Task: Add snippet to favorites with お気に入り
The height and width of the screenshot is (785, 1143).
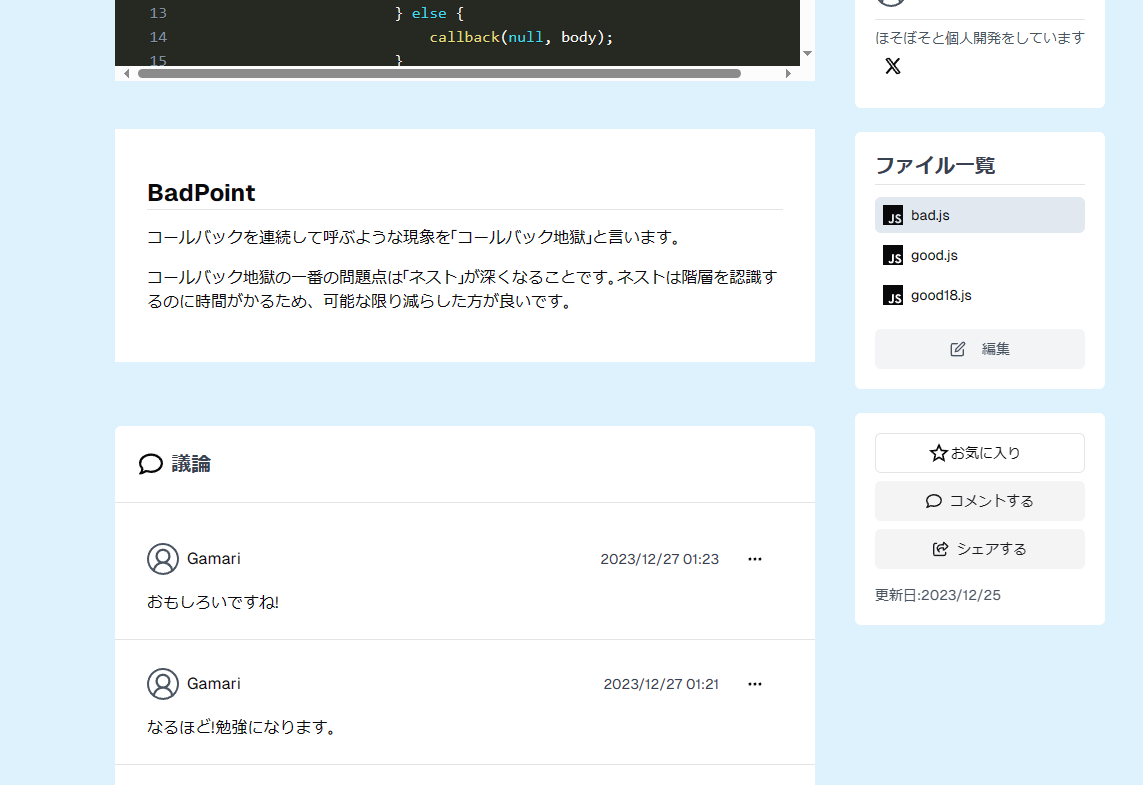Action: [x=979, y=453]
